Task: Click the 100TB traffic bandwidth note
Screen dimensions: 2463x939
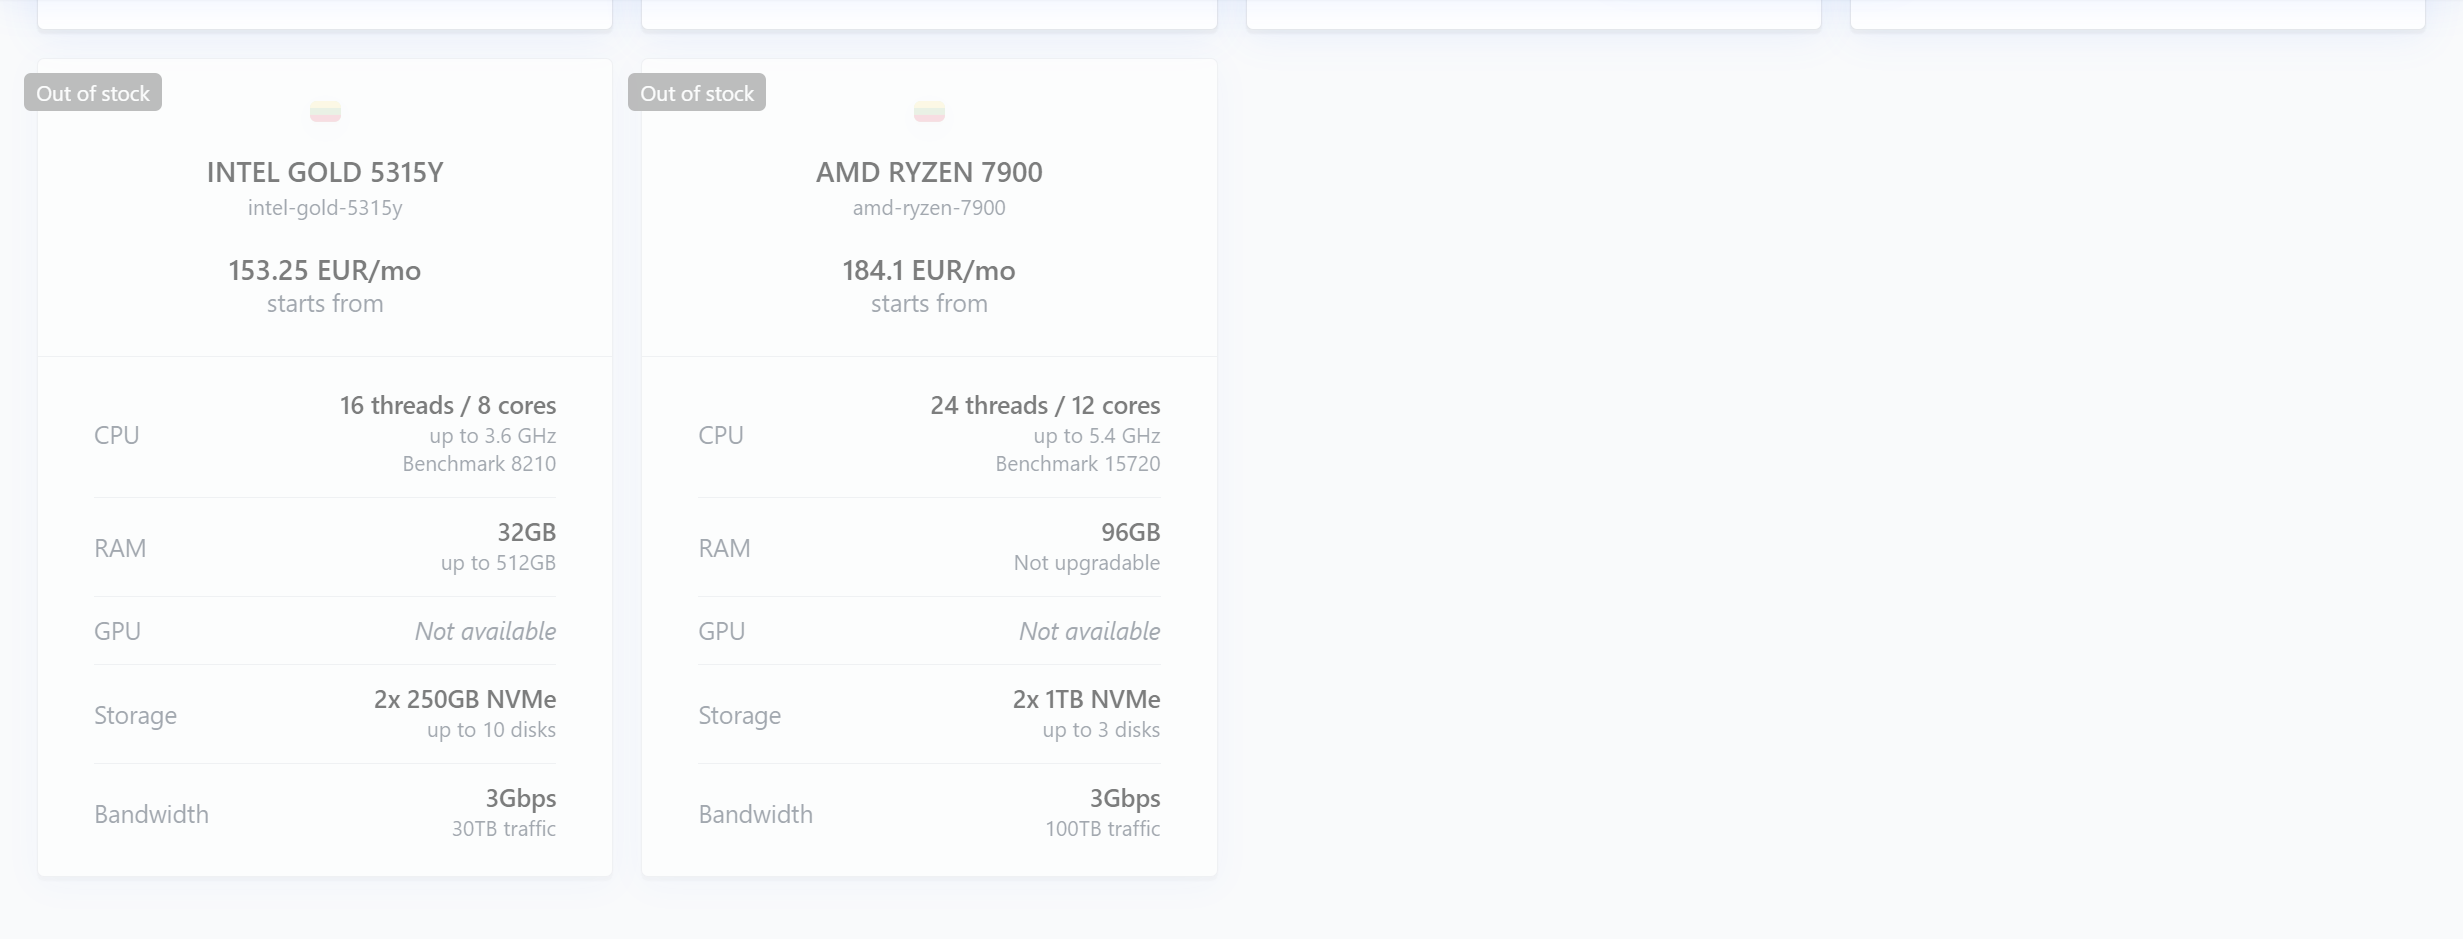Action: click(1102, 829)
